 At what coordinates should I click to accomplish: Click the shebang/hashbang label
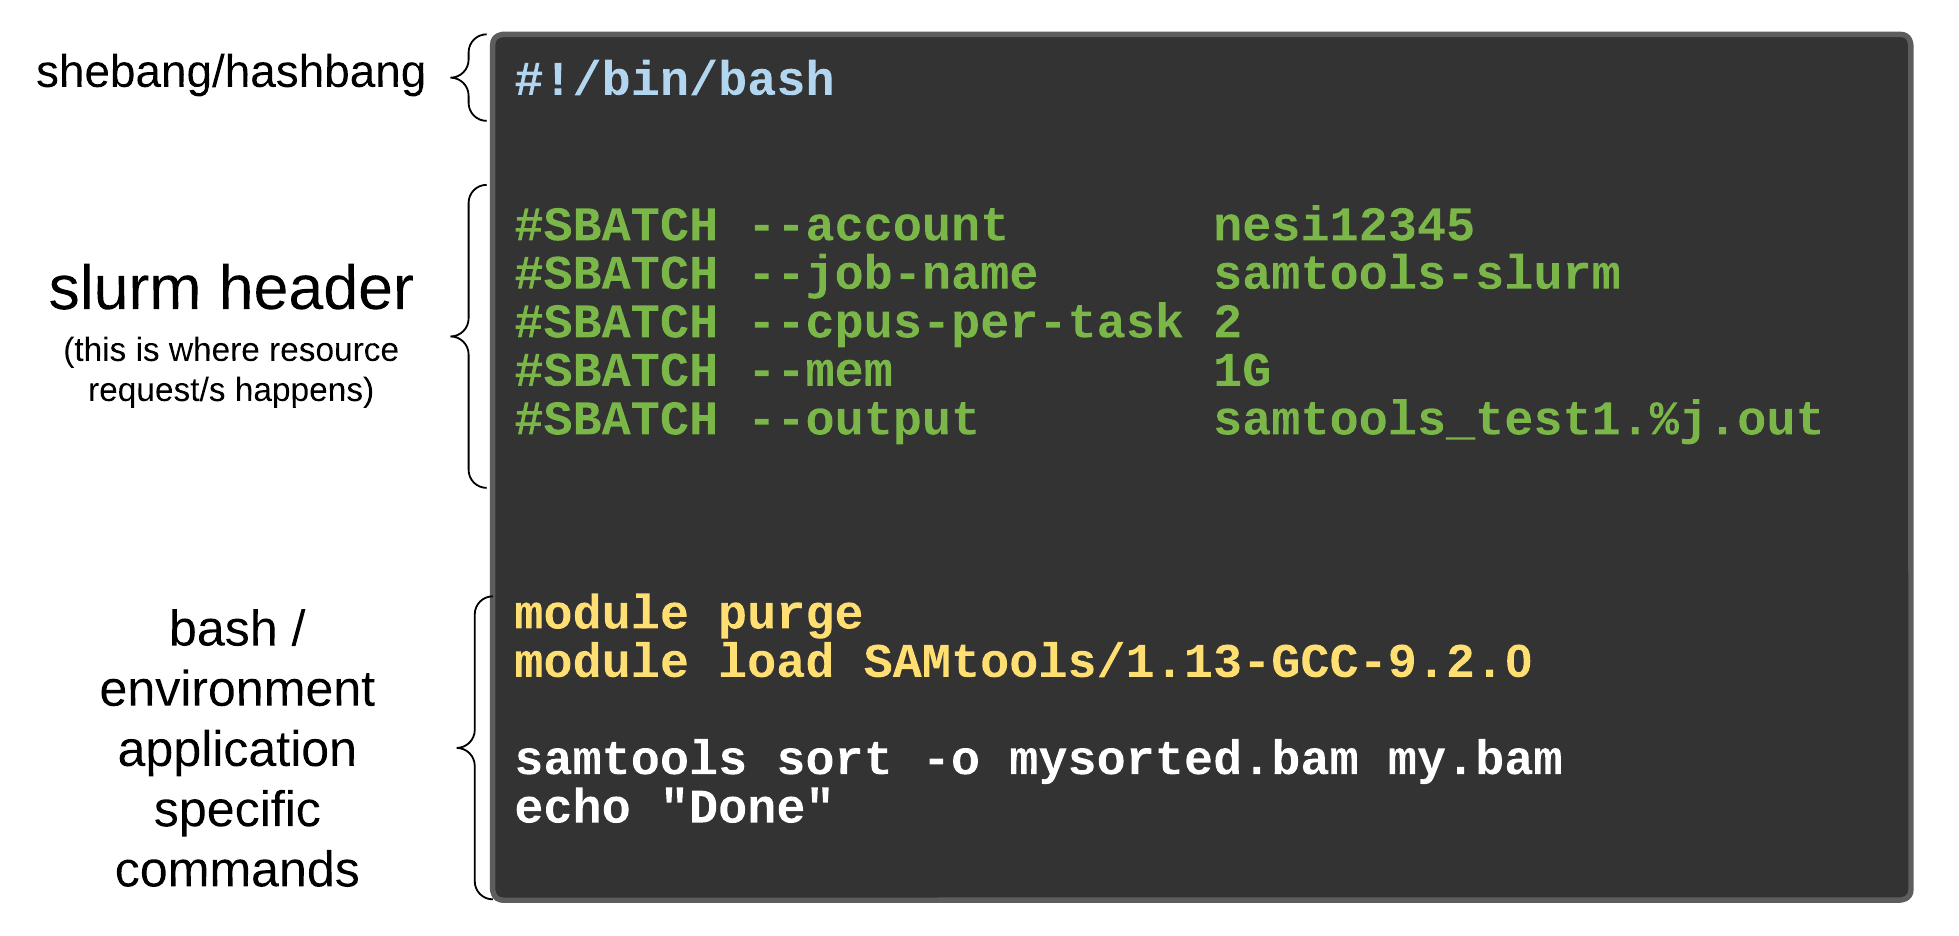click(231, 73)
